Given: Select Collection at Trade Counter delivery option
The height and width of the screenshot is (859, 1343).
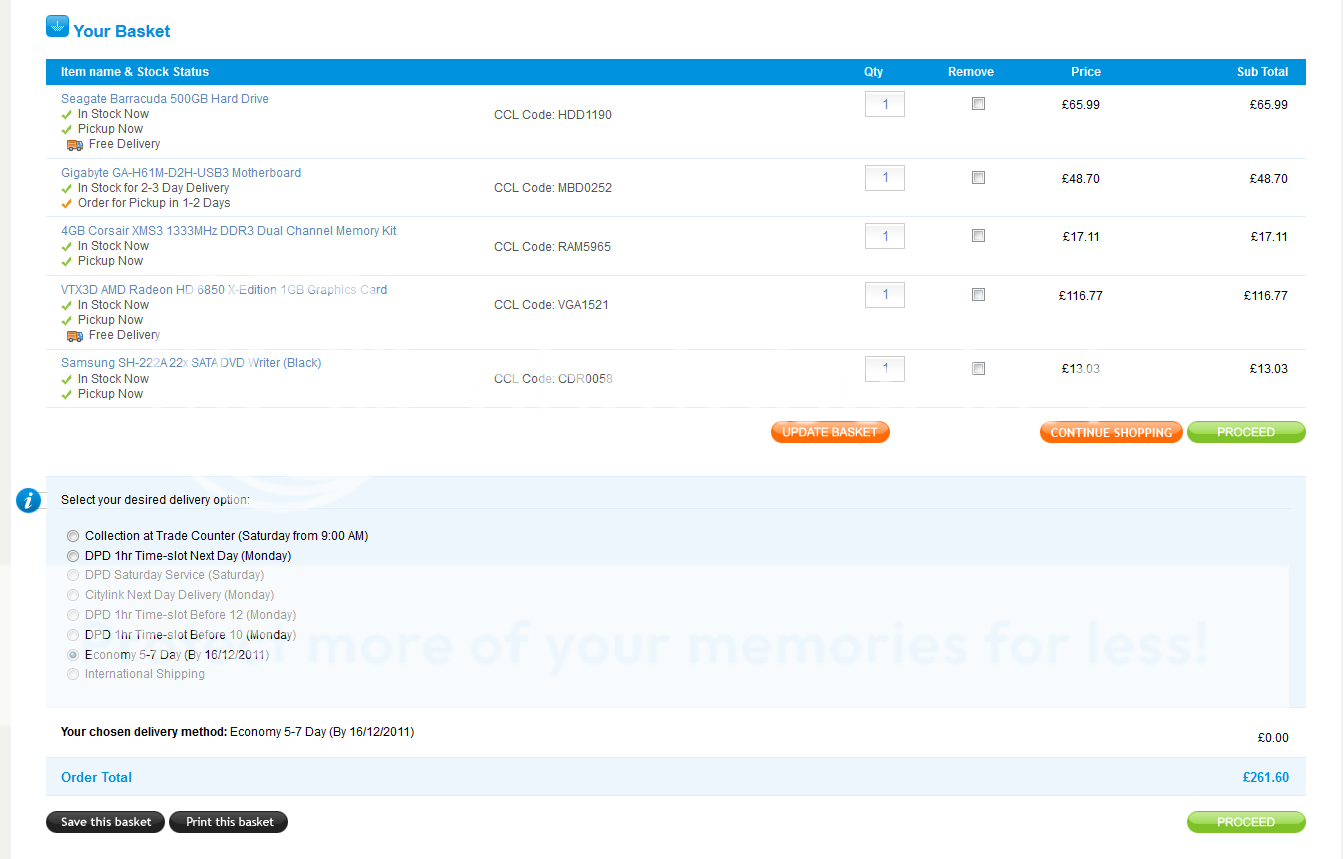Looking at the screenshot, I should (73, 536).
